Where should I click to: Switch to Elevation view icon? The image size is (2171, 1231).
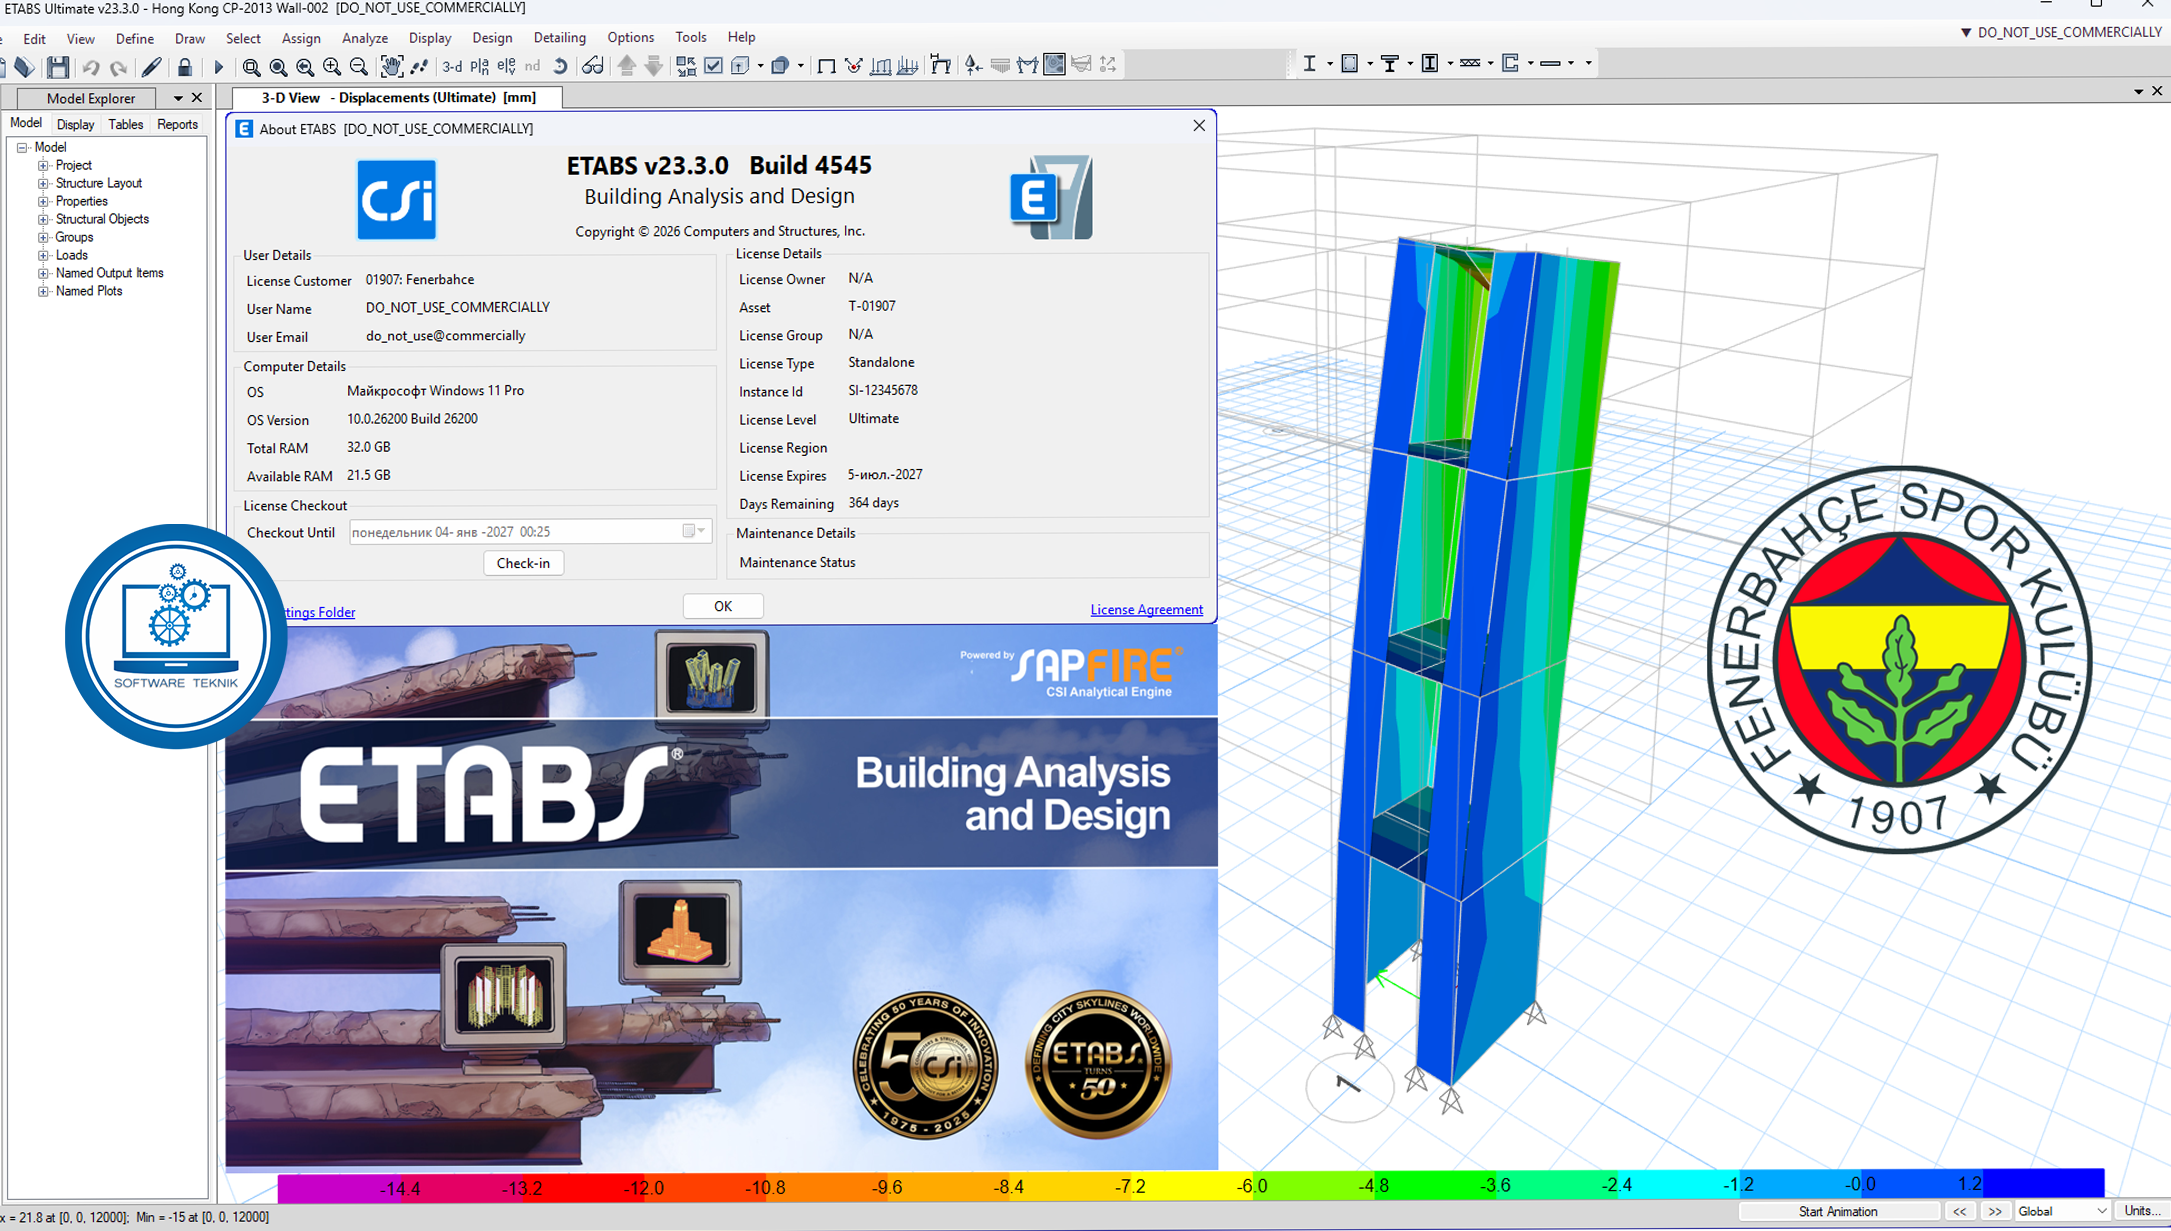507,67
